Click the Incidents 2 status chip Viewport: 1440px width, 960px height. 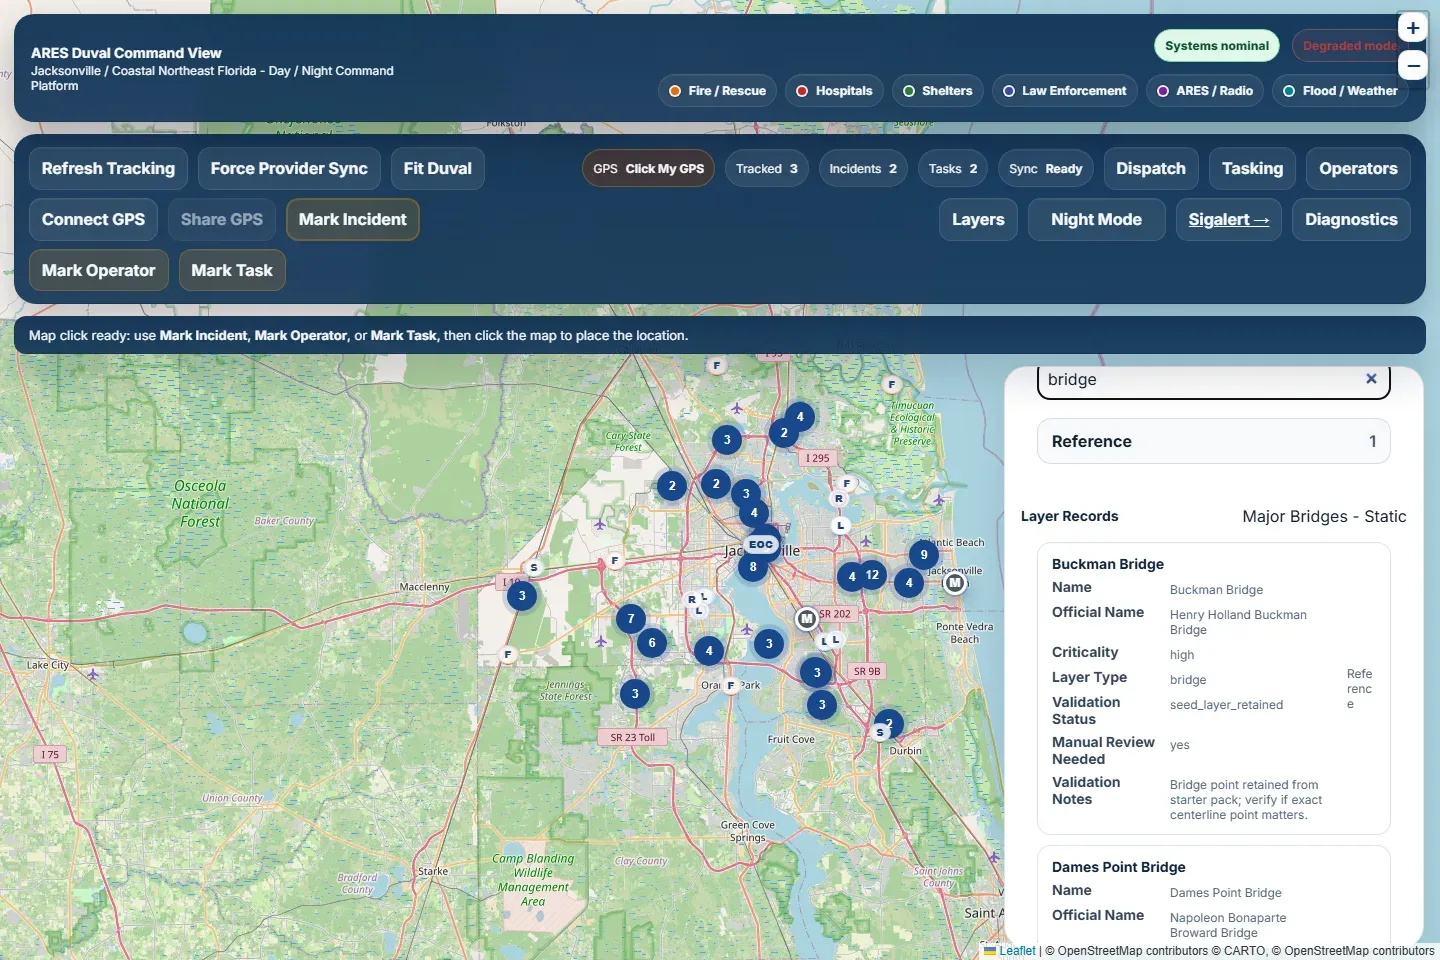[863, 169]
